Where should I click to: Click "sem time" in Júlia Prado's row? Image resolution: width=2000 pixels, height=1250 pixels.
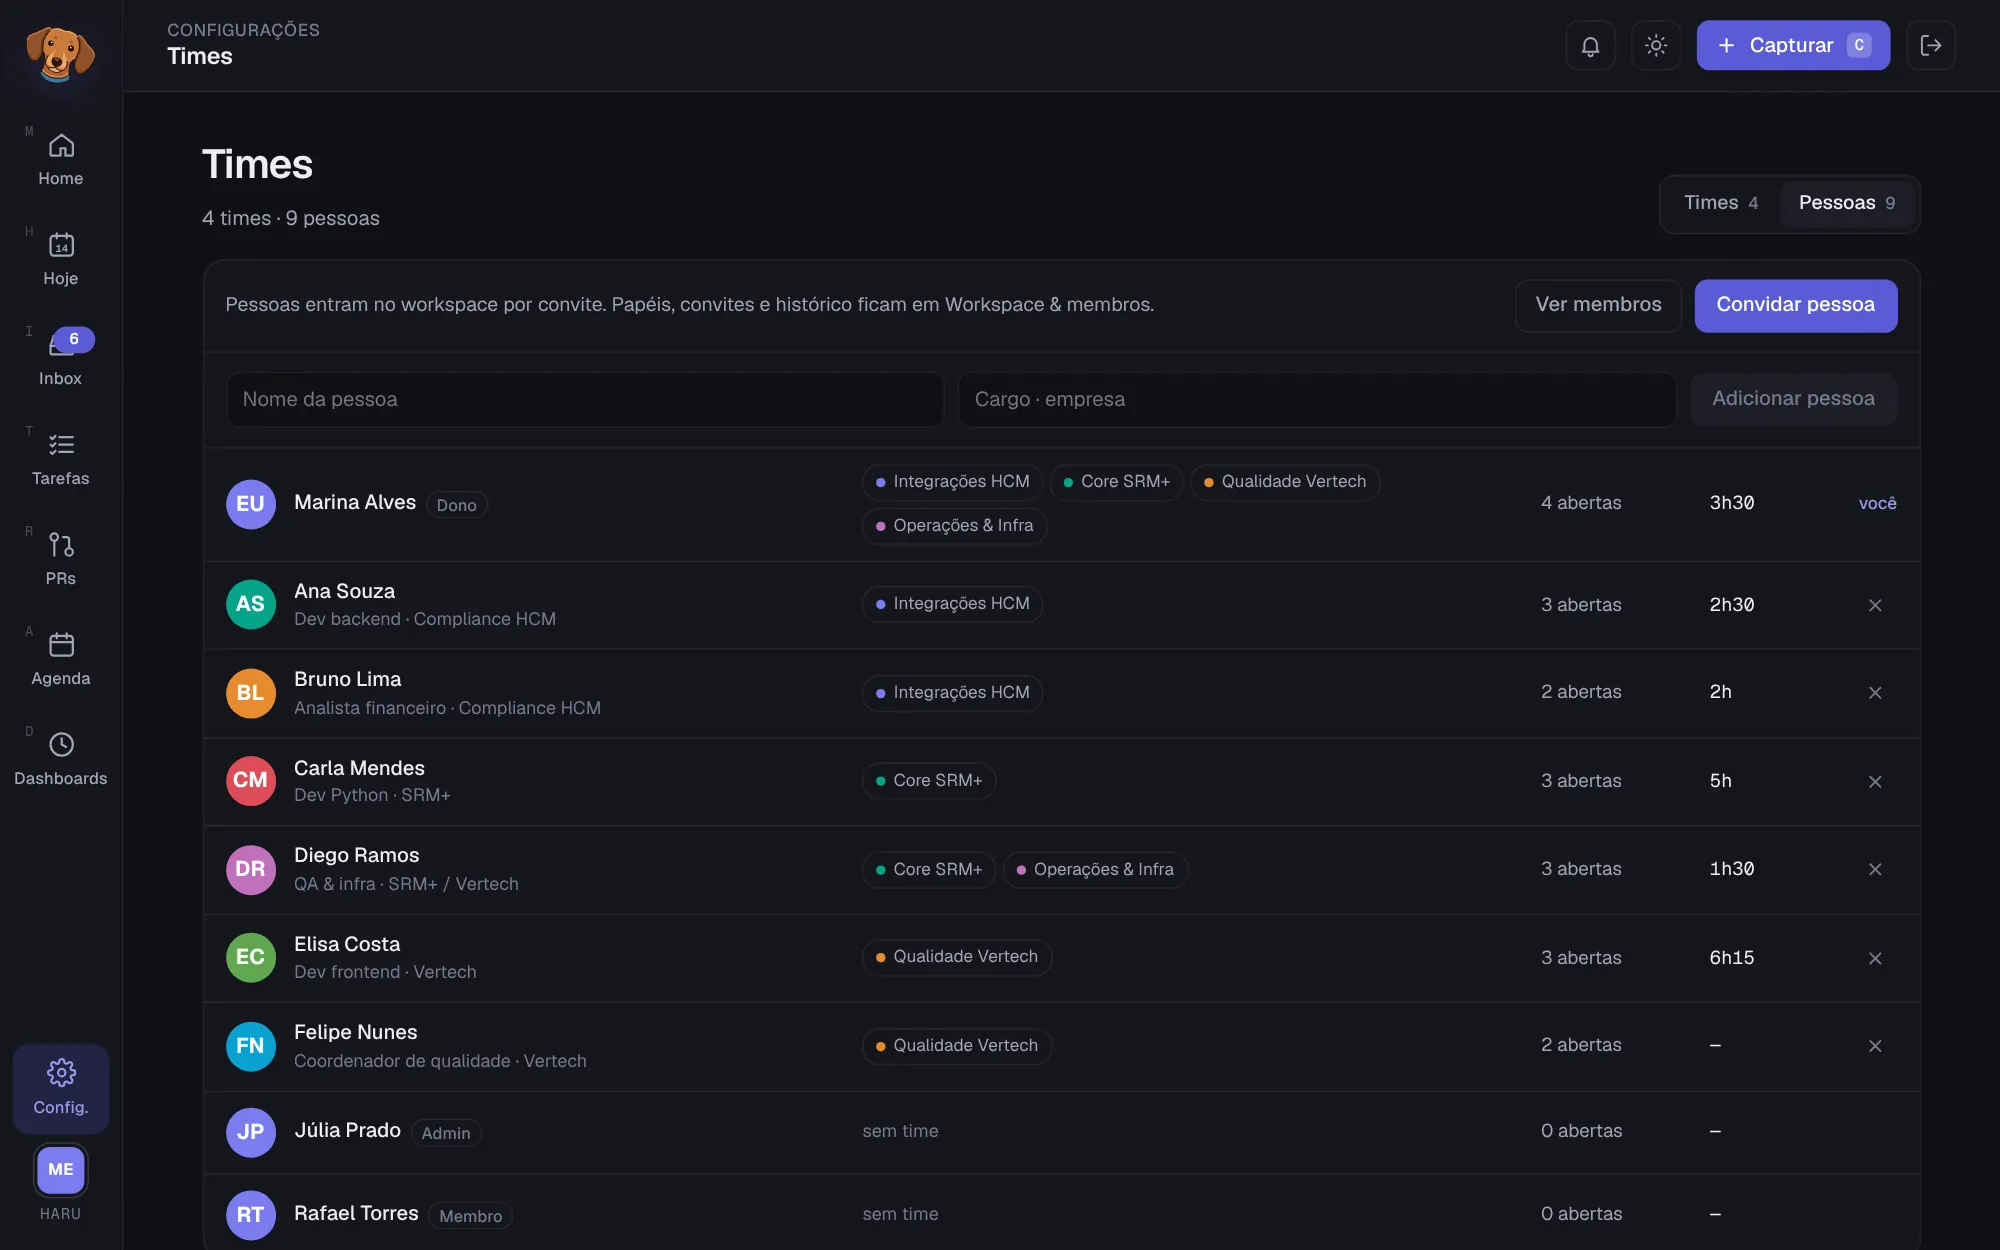(900, 1131)
